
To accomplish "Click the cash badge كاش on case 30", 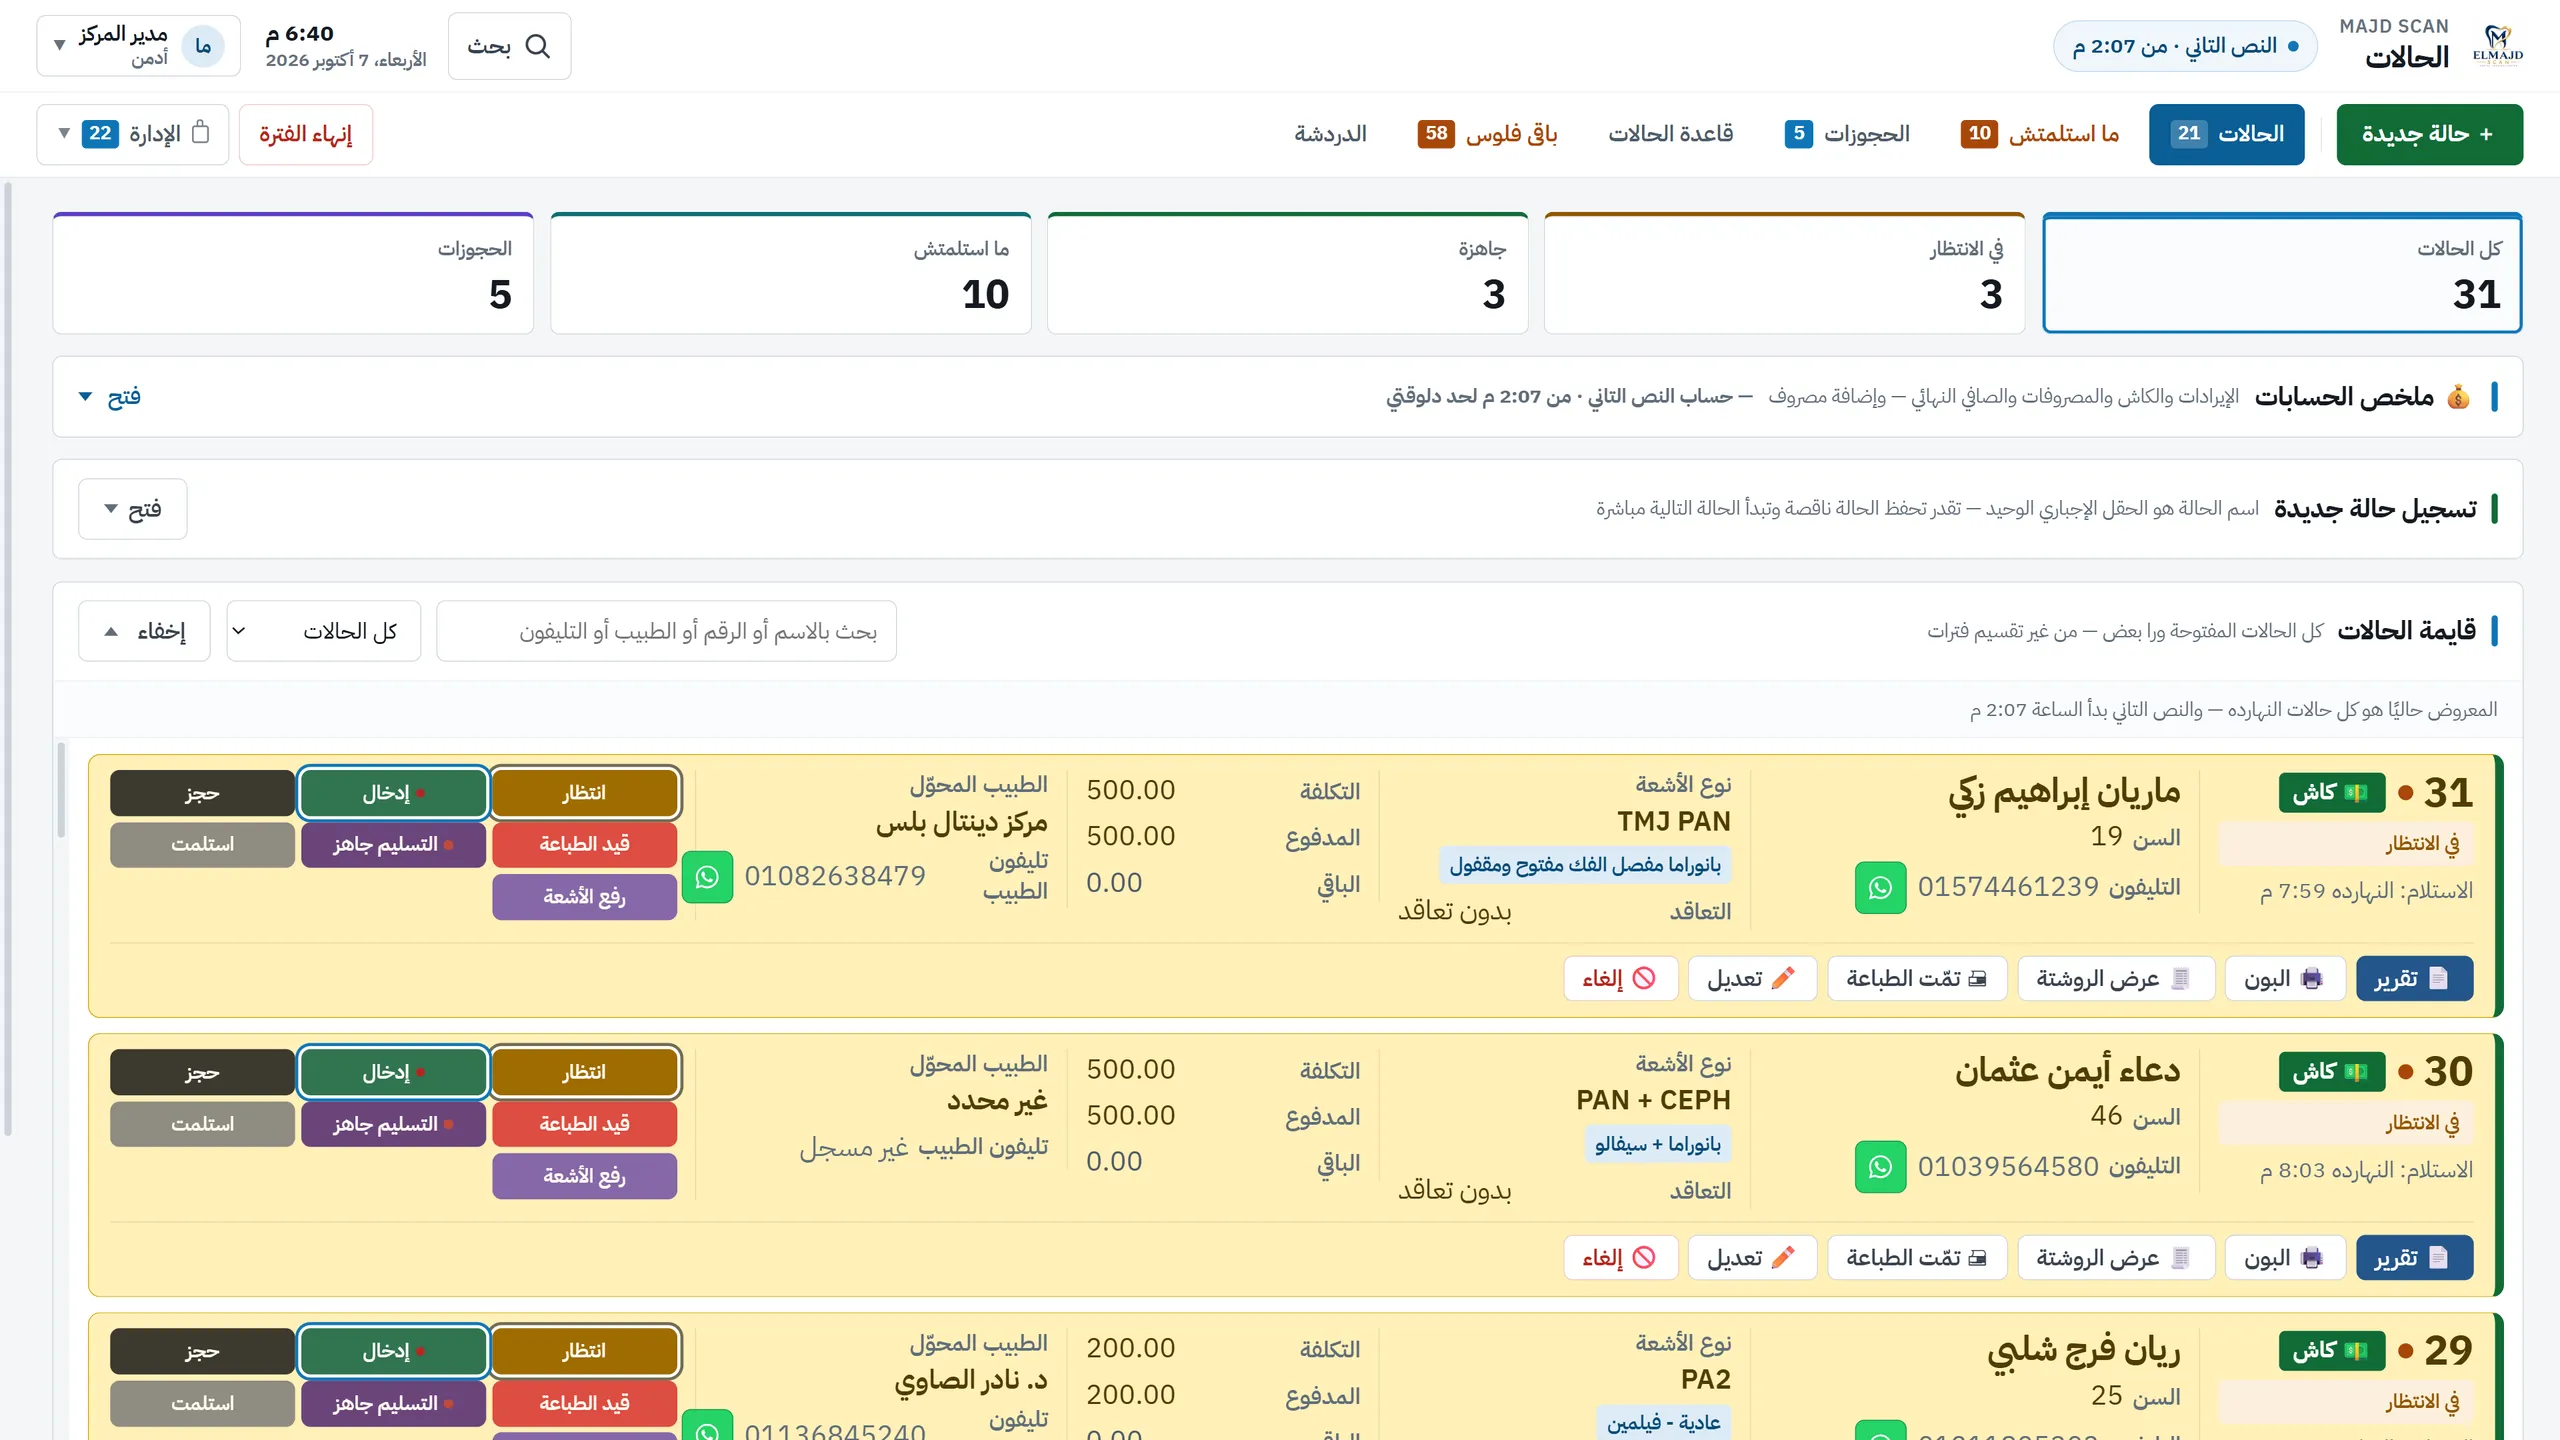I will click(x=2332, y=1071).
